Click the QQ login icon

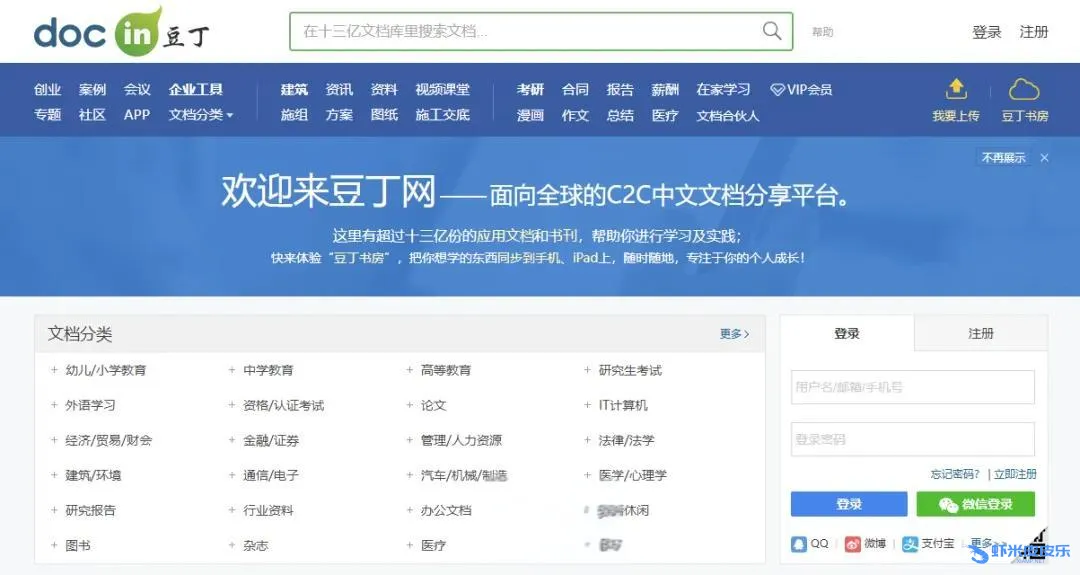tap(800, 544)
